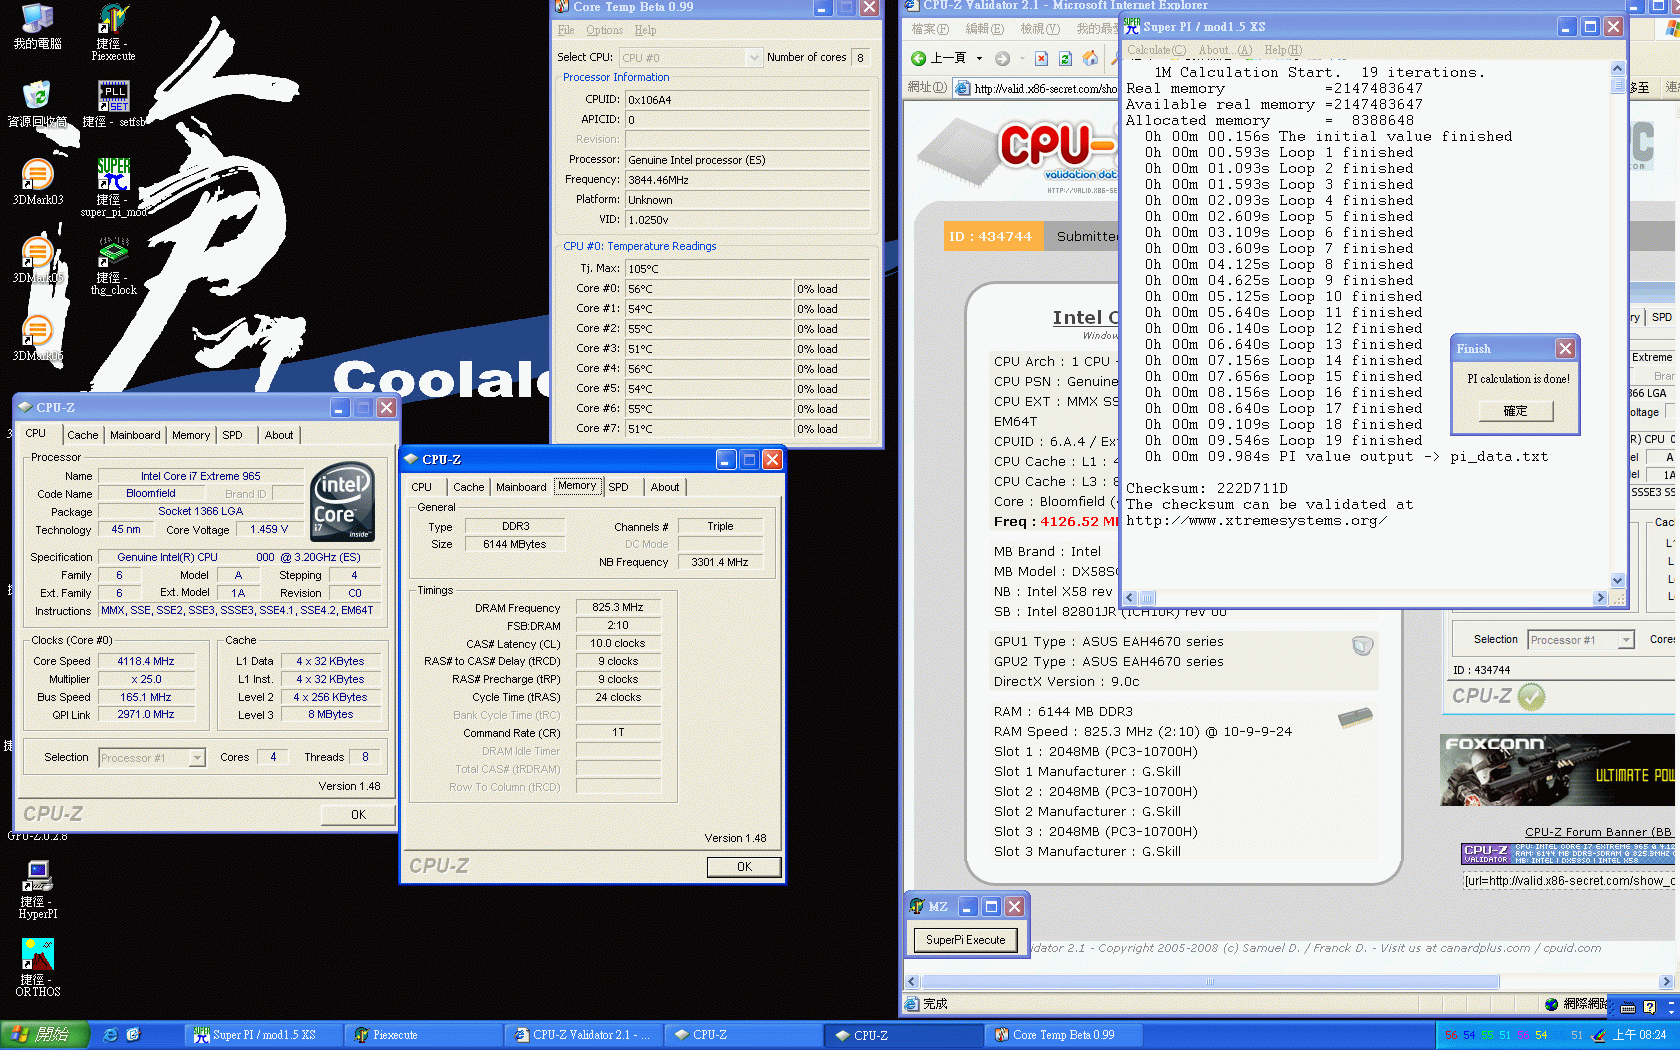This screenshot has height=1050, width=1680.
Task: Open the About menu in Super PI
Action: pyautogui.click(x=1225, y=50)
